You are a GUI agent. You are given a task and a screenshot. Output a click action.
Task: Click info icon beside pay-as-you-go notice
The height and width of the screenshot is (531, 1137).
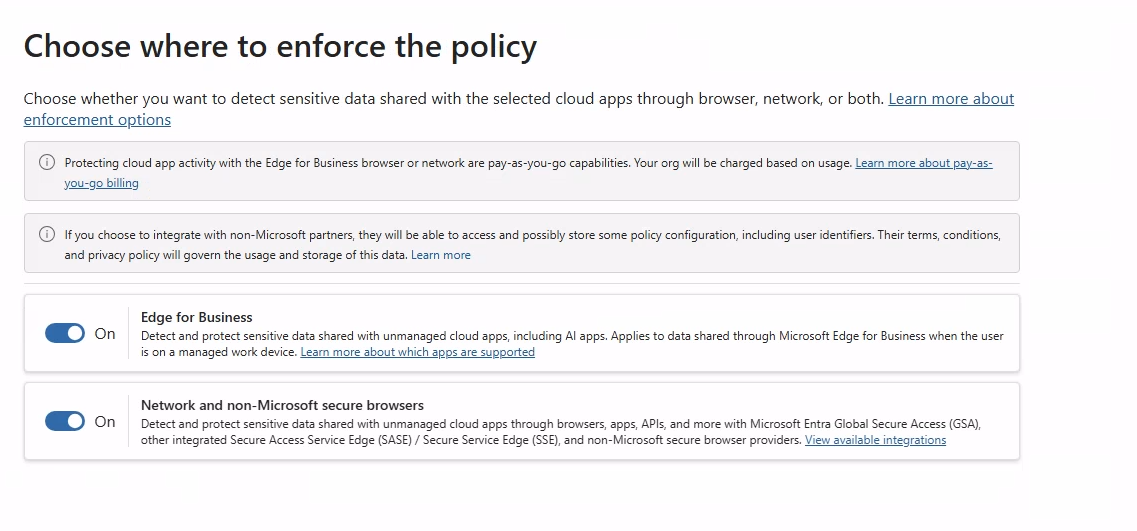point(46,162)
